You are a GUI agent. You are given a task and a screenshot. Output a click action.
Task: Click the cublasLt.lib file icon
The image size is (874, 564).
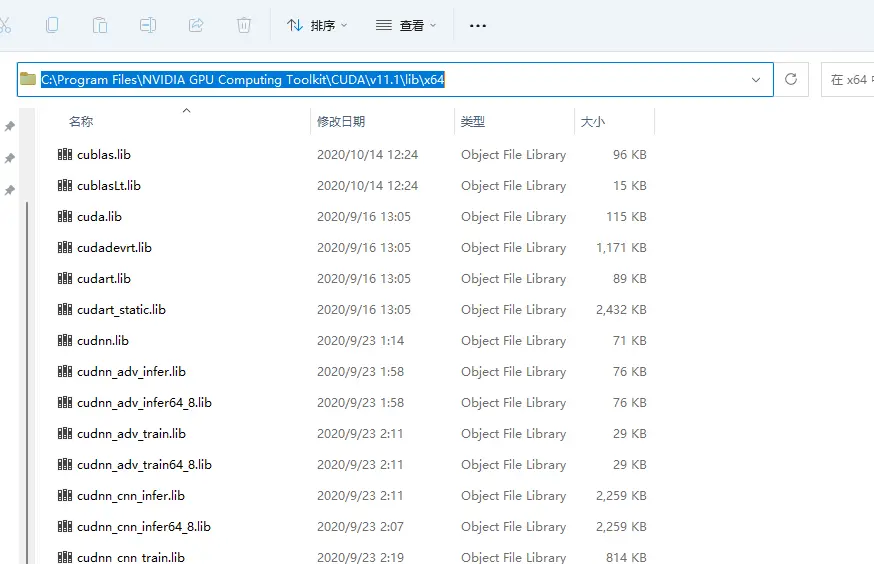(65, 186)
